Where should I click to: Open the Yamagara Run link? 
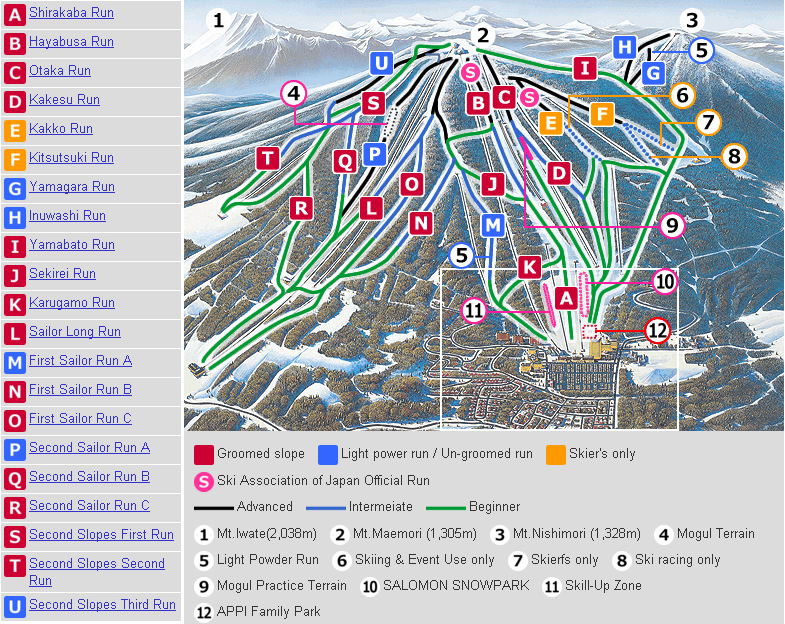tap(71, 187)
